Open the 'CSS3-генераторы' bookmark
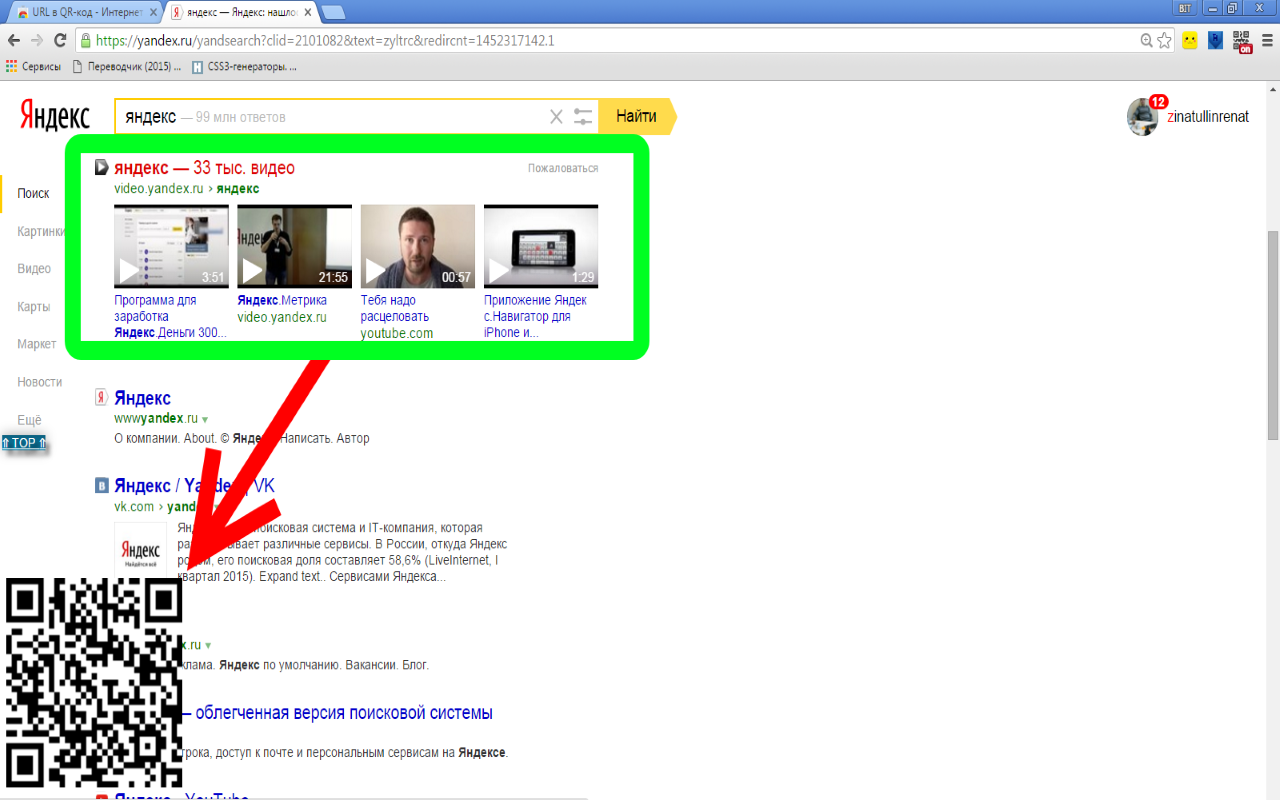Image resolution: width=1280 pixels, height=800 pixels. click(x=245, y=67)
